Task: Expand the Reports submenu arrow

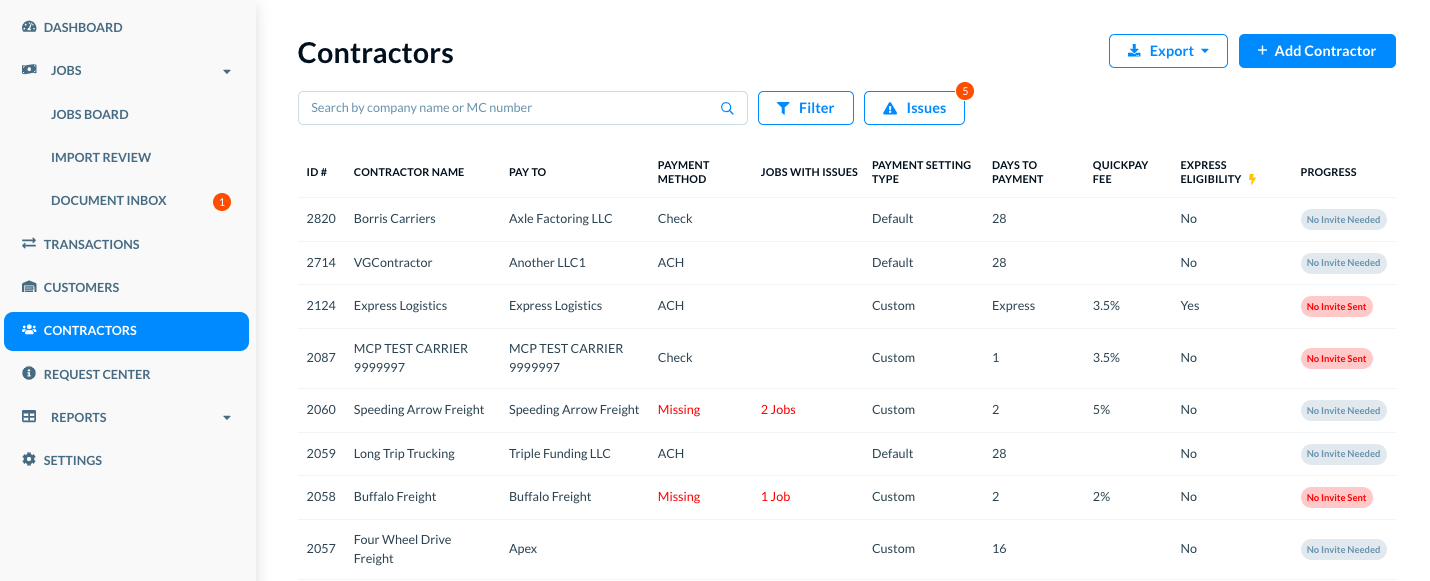Action: pos(227,418)
